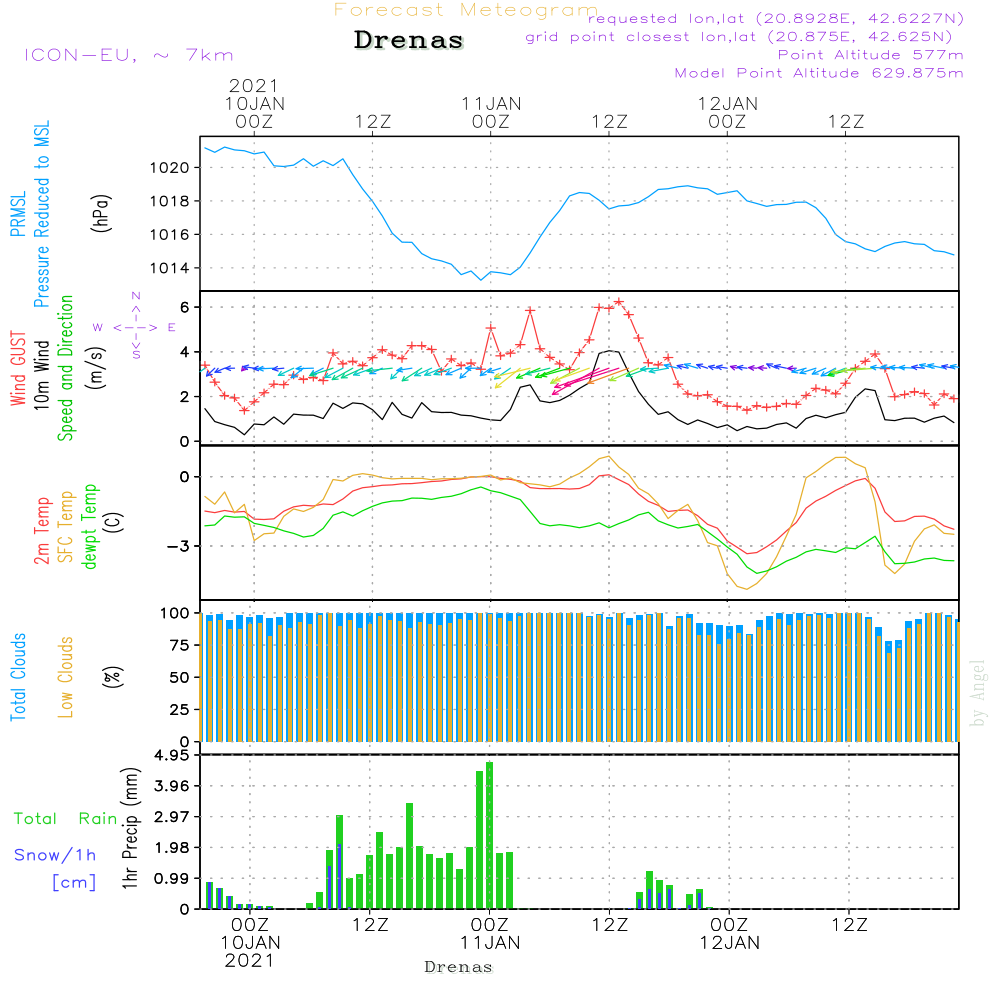The width and height of the screenshot is (1000, 1000).
Task: Click the N letter on the compass rose
Action: click(136, 296)
